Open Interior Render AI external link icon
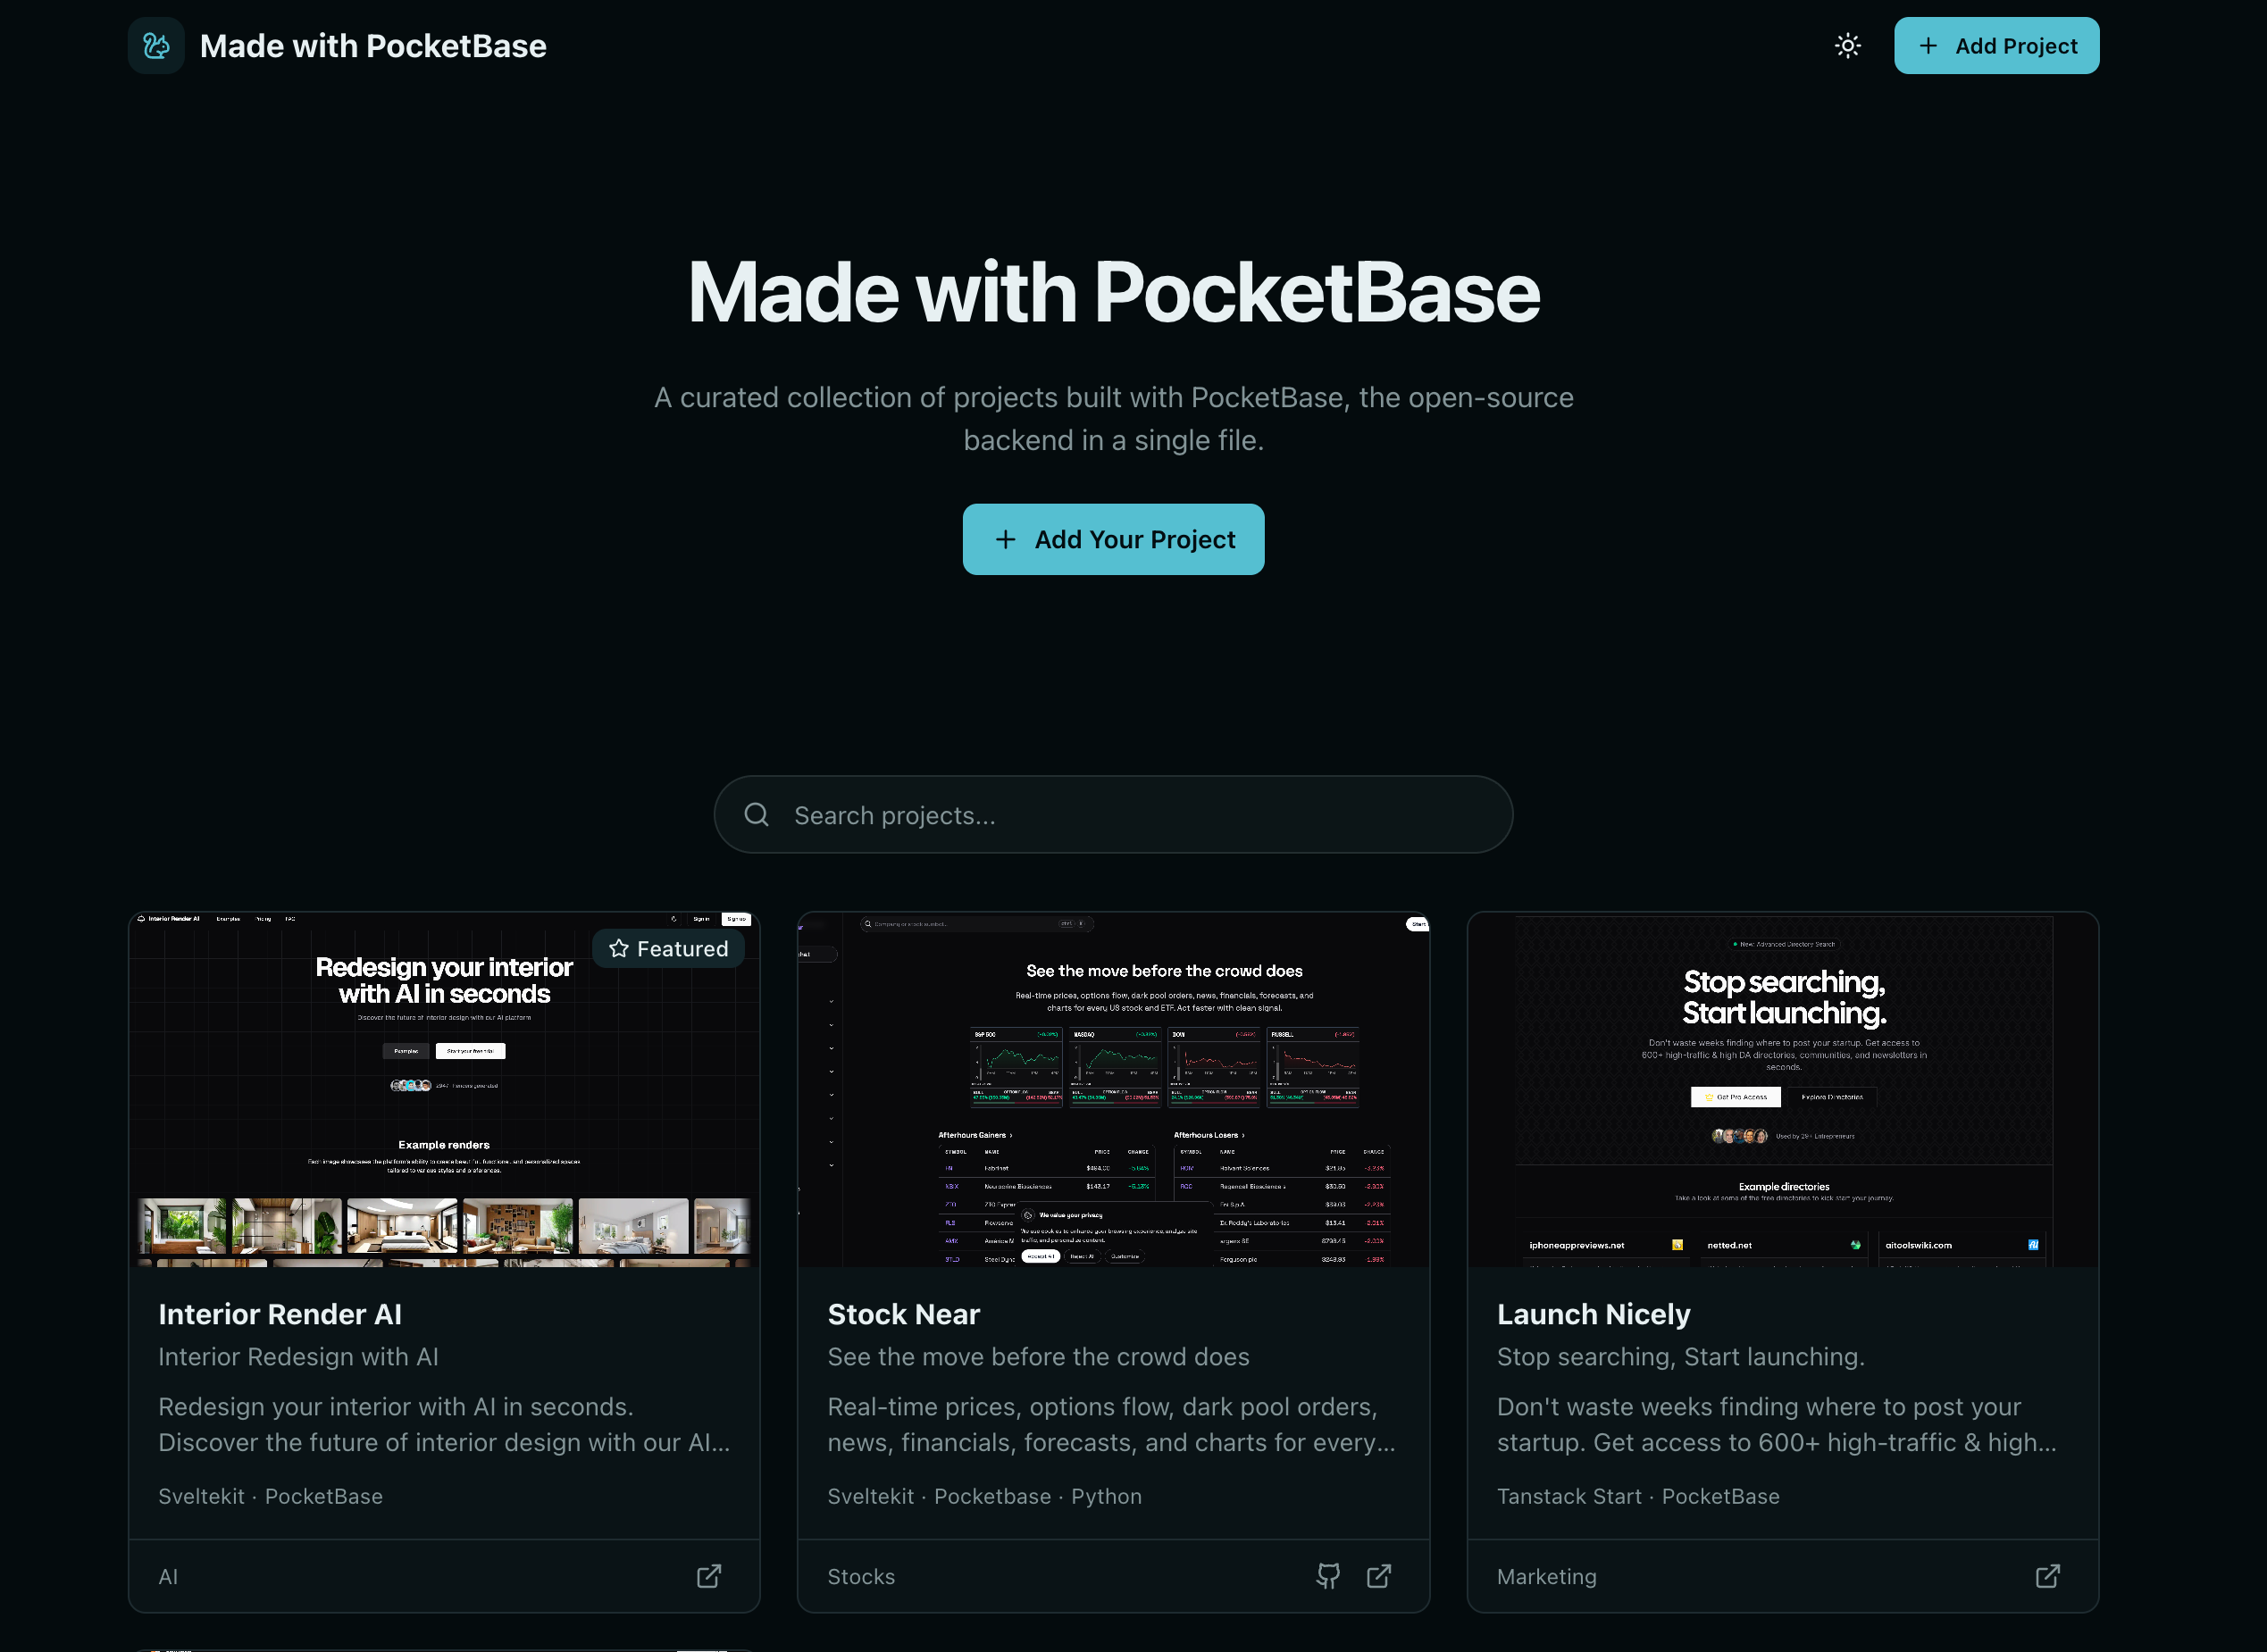This screenshot has width=2267, height=1652. (708, 1576)
